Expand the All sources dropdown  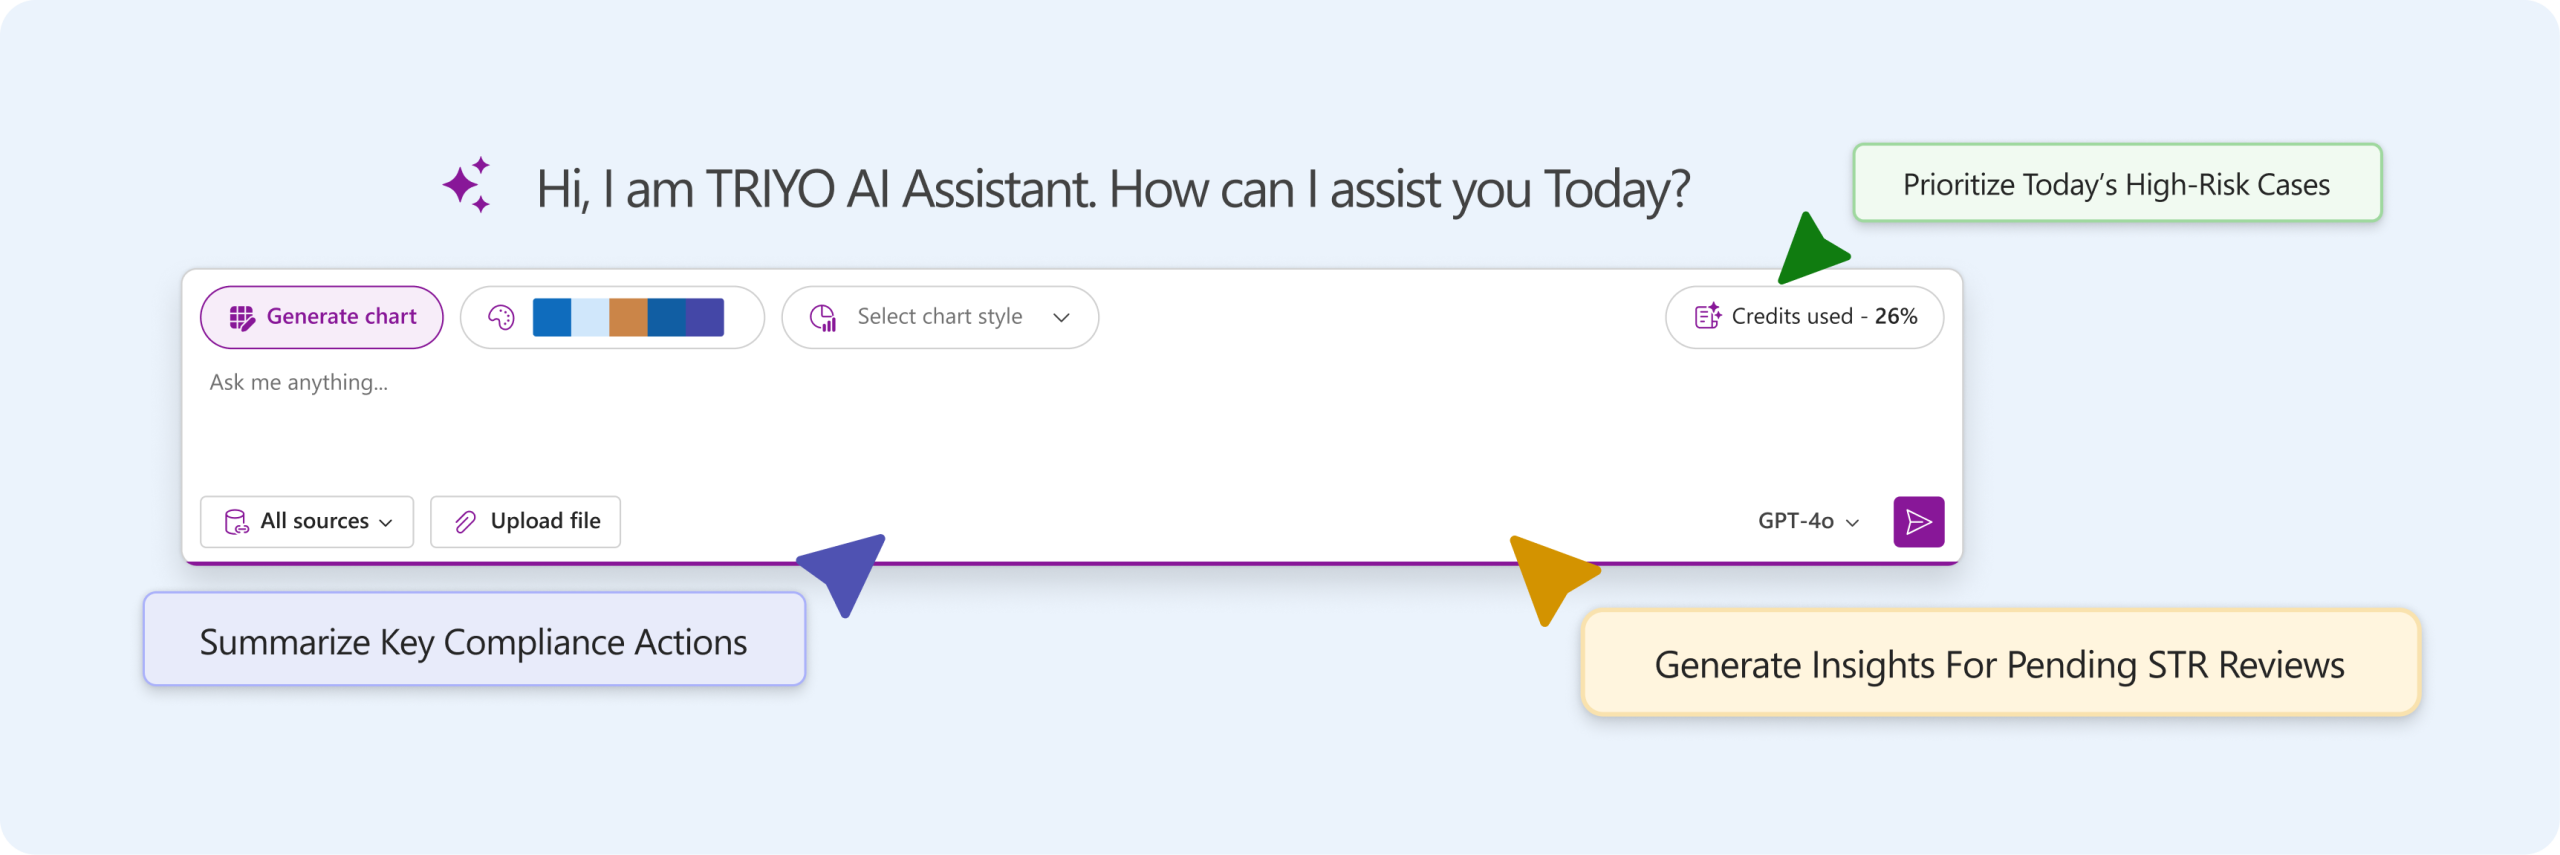coord(307,522)
